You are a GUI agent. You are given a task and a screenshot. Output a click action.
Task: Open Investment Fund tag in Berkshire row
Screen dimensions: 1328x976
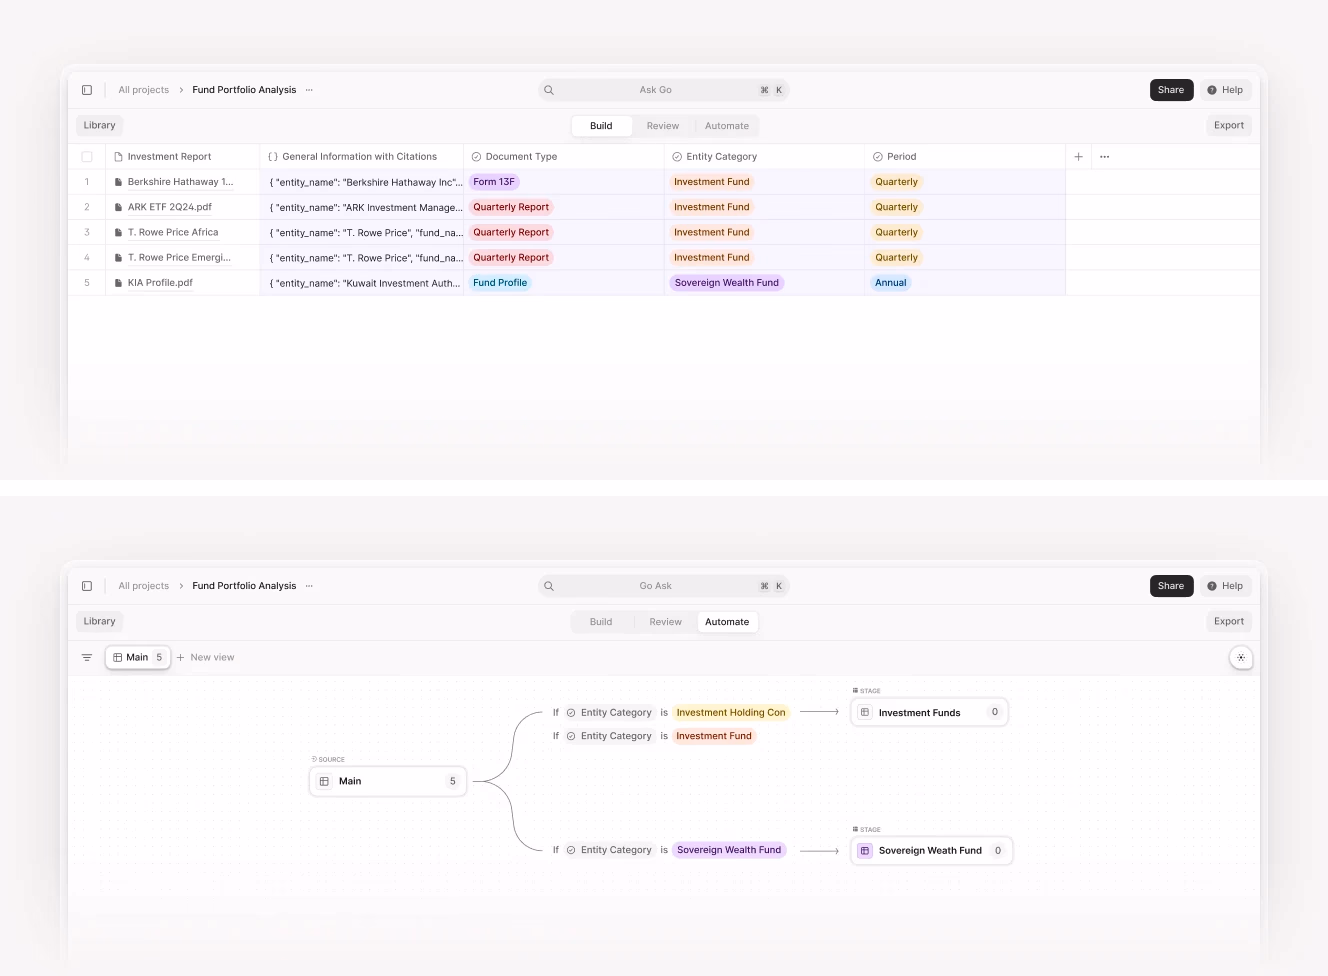point(712,182)
